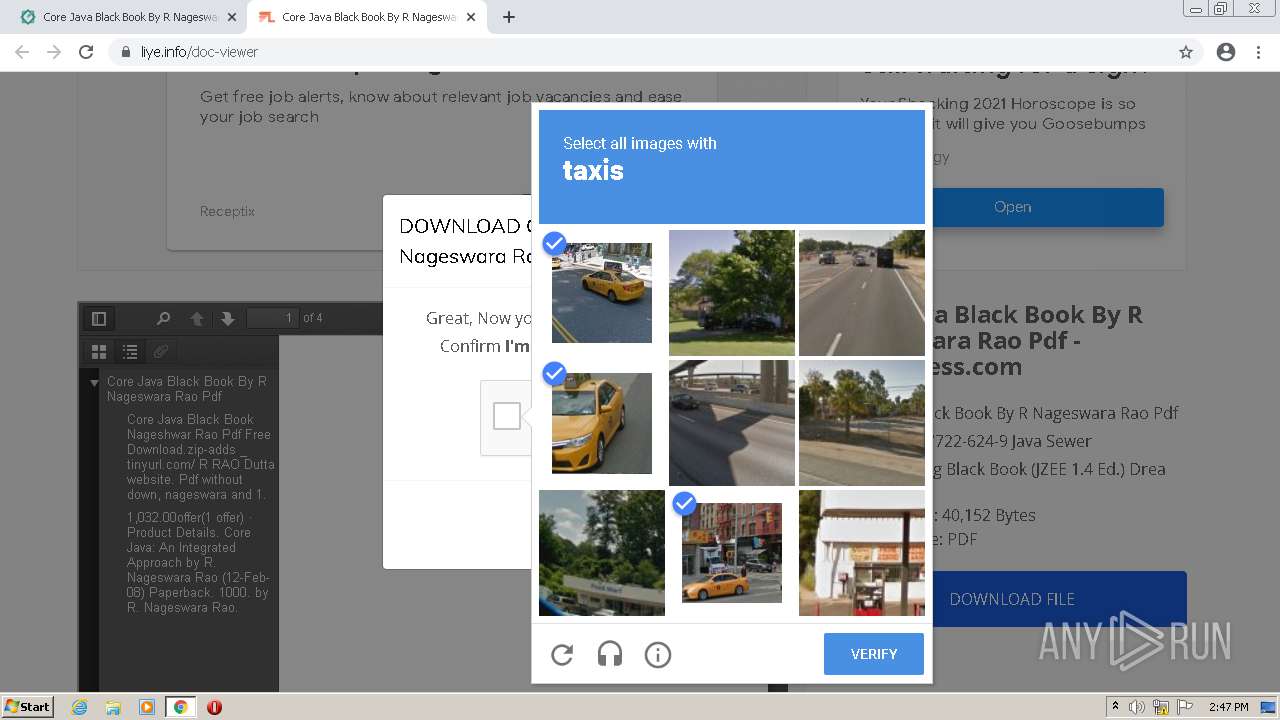This screenshot has height=720, width=1280.
Task: Select the palm tree roadside tile
Action: [x=862, y=423]
